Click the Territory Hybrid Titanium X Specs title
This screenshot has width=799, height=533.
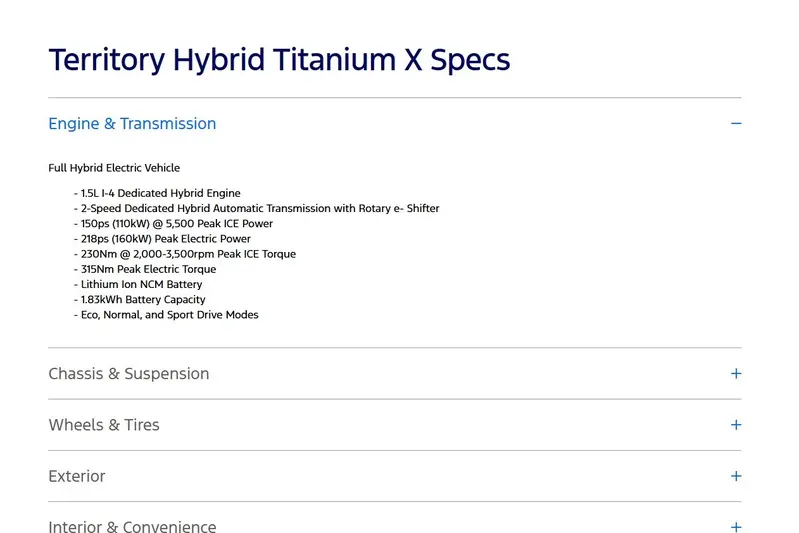(279, 60)
